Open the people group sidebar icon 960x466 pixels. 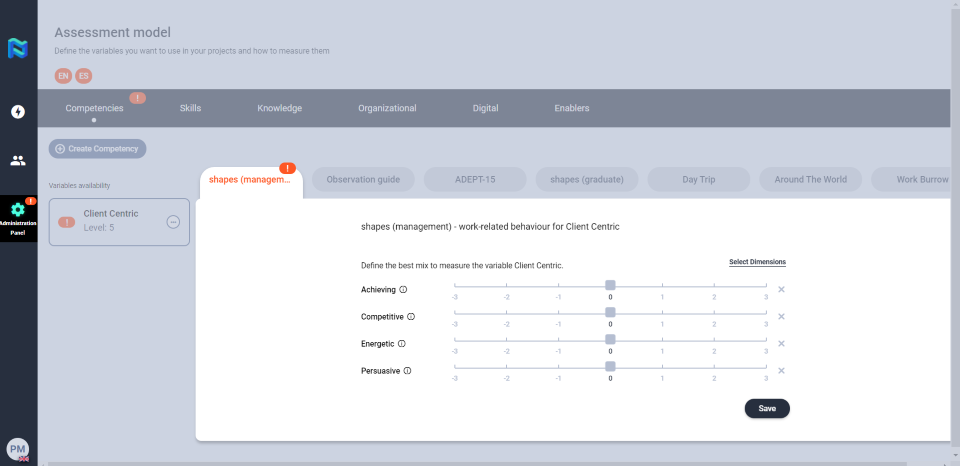point(18,160)
